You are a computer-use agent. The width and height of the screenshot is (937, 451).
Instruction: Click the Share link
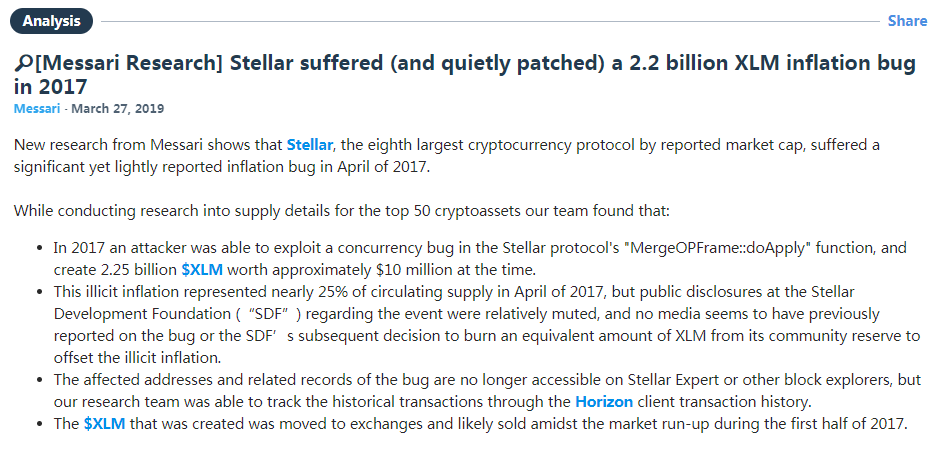(907, 21)
